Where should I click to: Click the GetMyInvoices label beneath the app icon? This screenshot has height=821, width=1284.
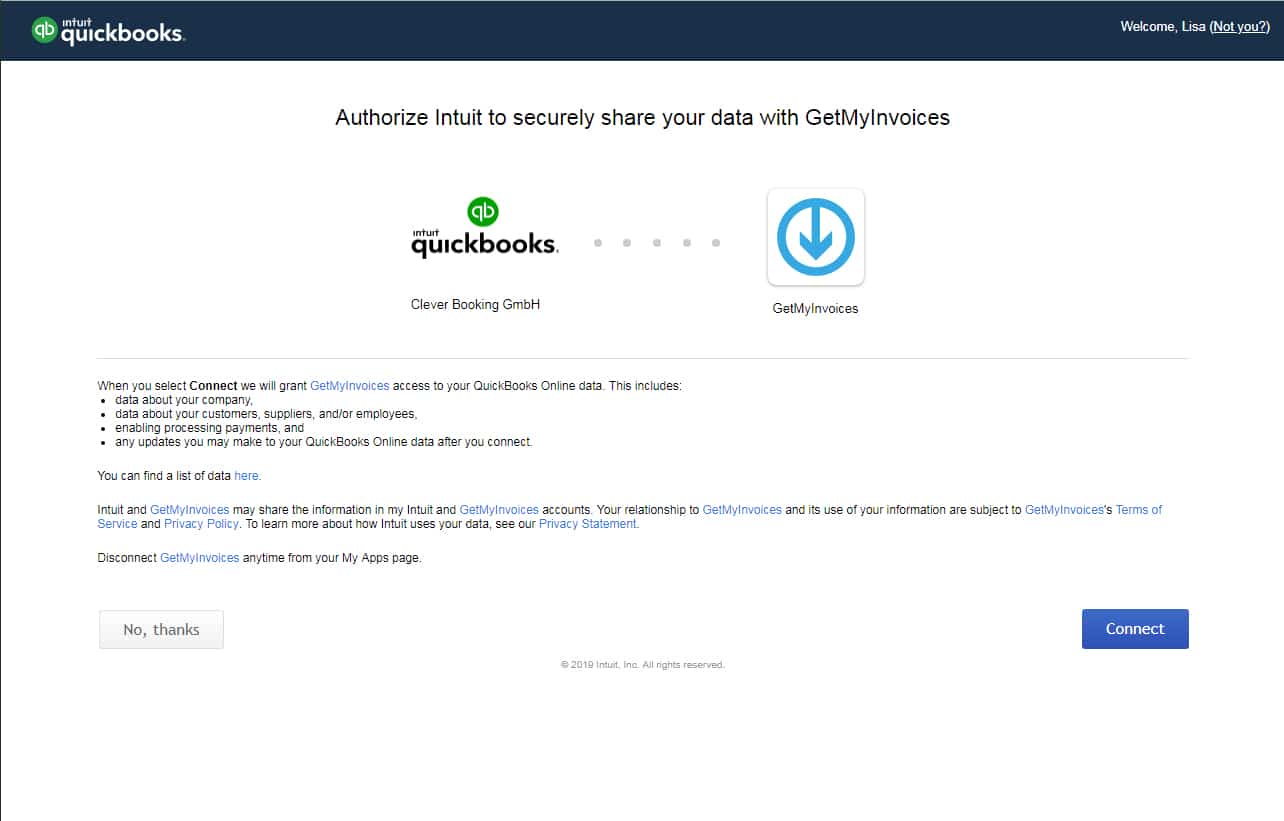[816, 309]
